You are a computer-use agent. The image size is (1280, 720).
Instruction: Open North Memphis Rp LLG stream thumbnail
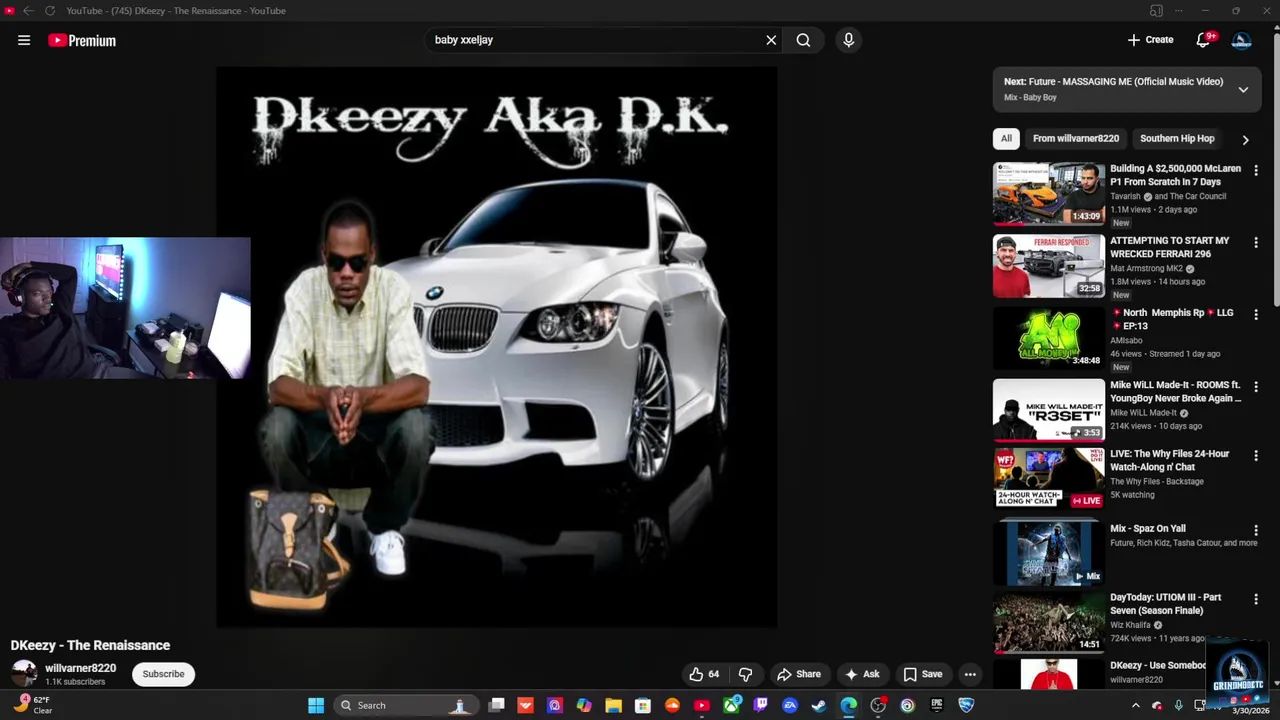tap(1049, 338)
